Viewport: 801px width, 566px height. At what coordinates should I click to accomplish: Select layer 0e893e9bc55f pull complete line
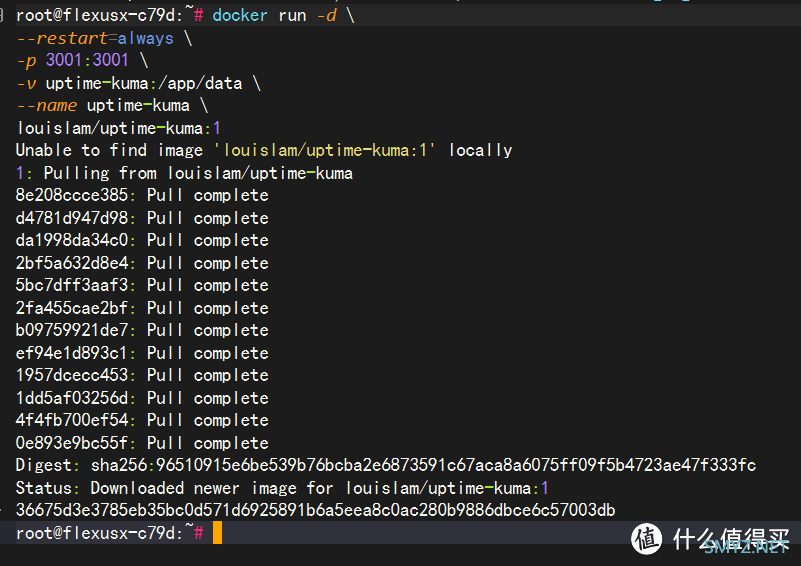(x=142, y=442)
